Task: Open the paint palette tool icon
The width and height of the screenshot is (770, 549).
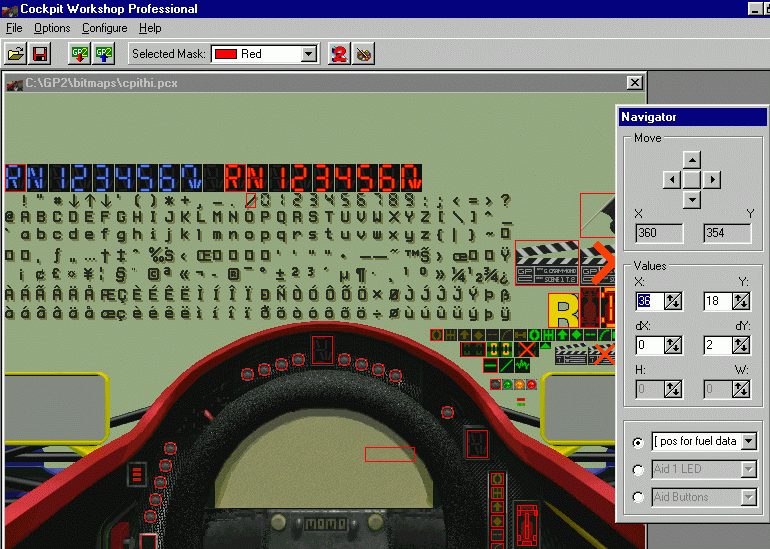Action: [364, 54]
